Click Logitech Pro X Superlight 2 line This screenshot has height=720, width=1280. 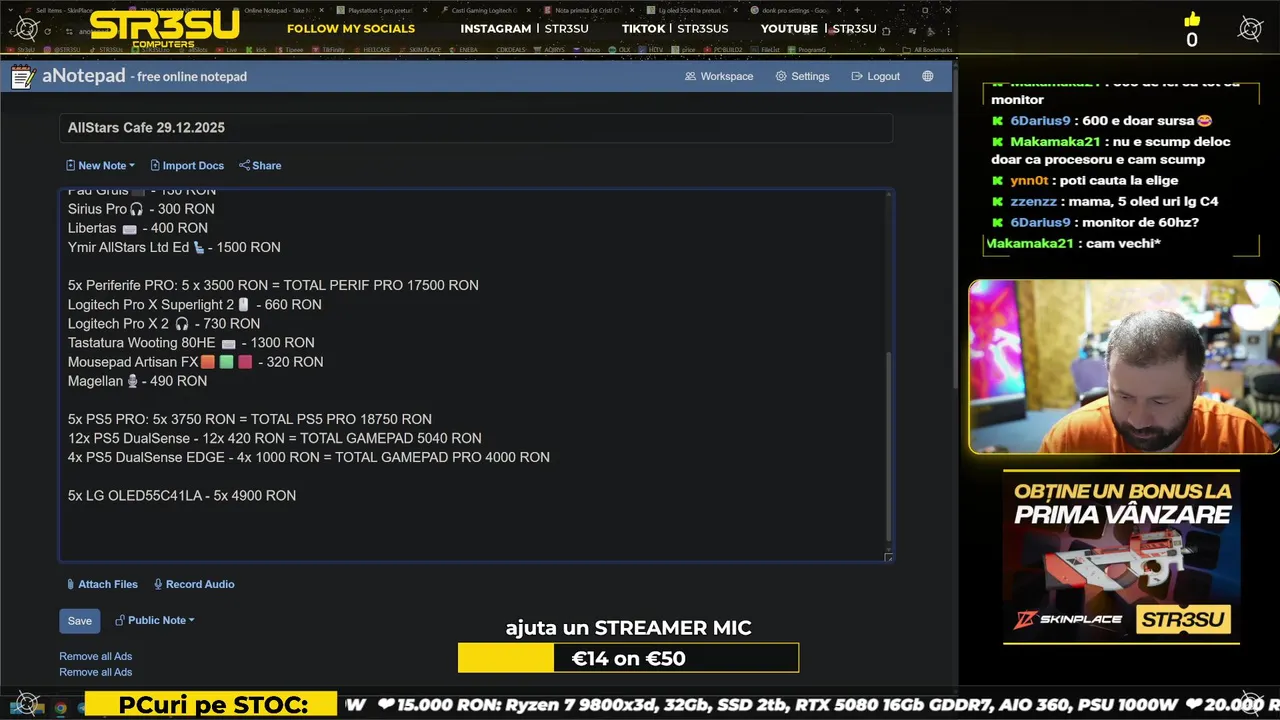(x=195, y=305)
